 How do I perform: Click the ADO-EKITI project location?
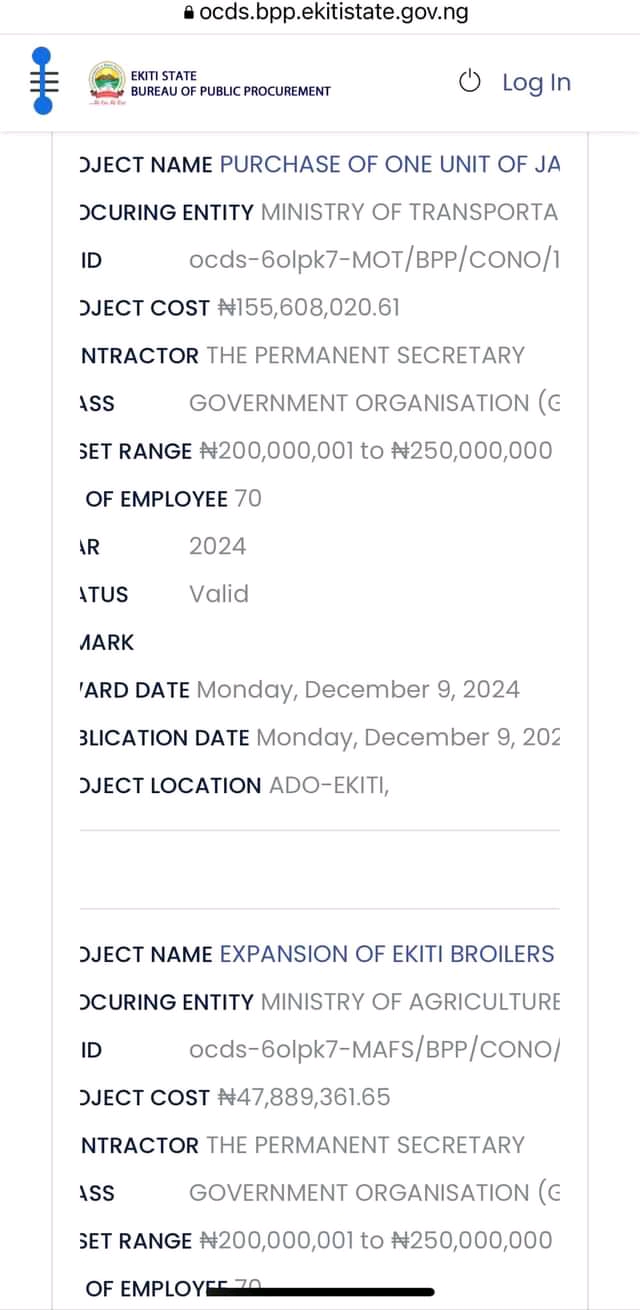329,786
